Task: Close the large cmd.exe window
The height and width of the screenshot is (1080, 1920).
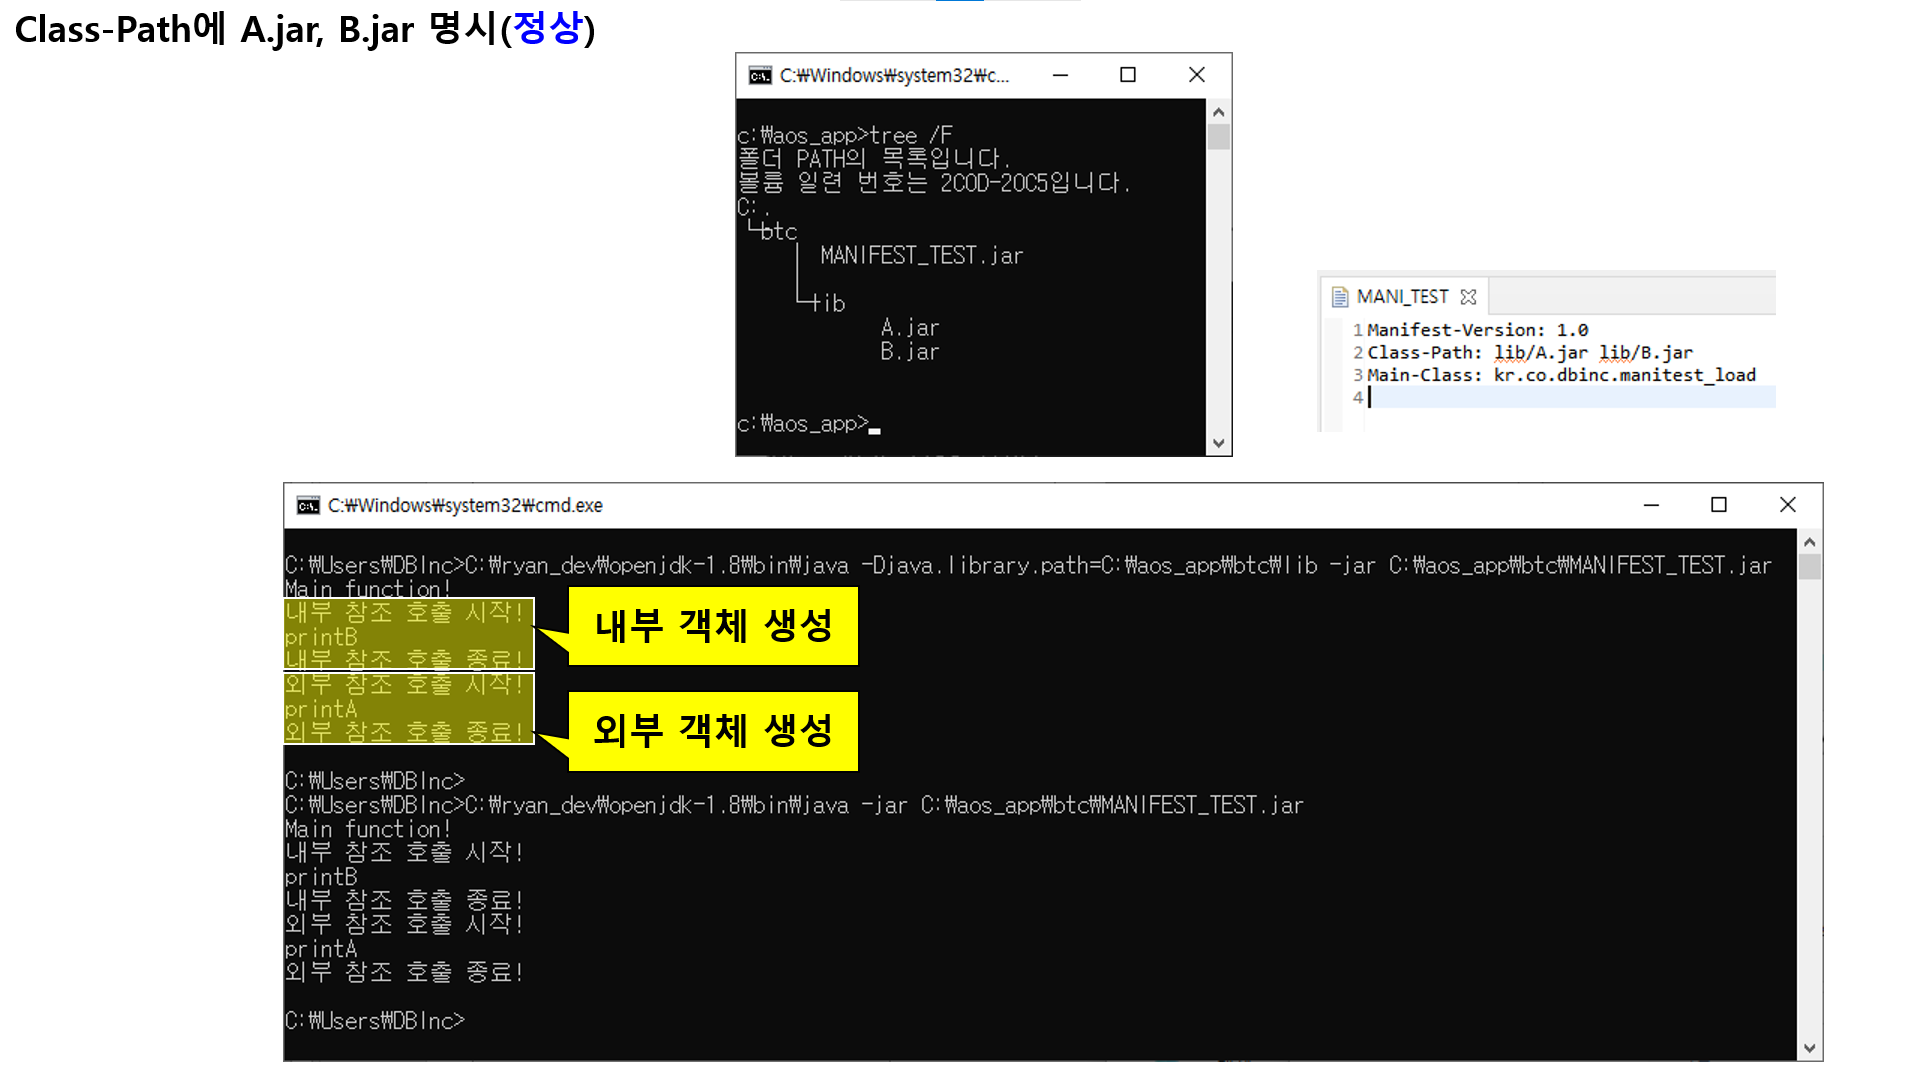Action: 1788,505
